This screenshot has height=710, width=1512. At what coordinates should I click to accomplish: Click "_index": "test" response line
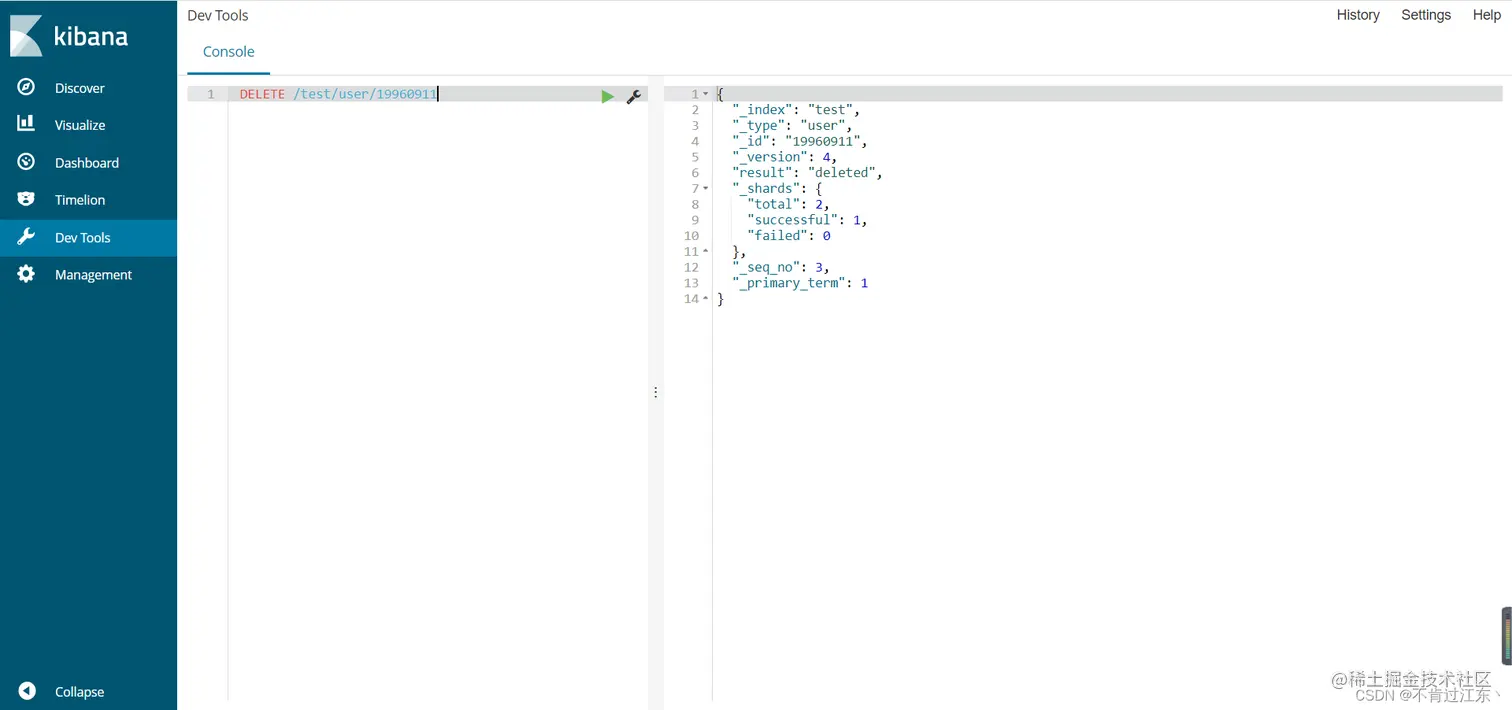(x=795, y=110)
